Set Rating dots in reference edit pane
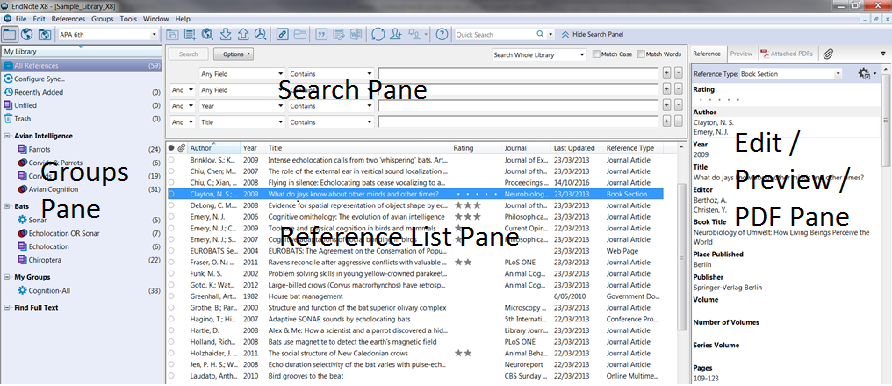 click(x=718, y=99)
